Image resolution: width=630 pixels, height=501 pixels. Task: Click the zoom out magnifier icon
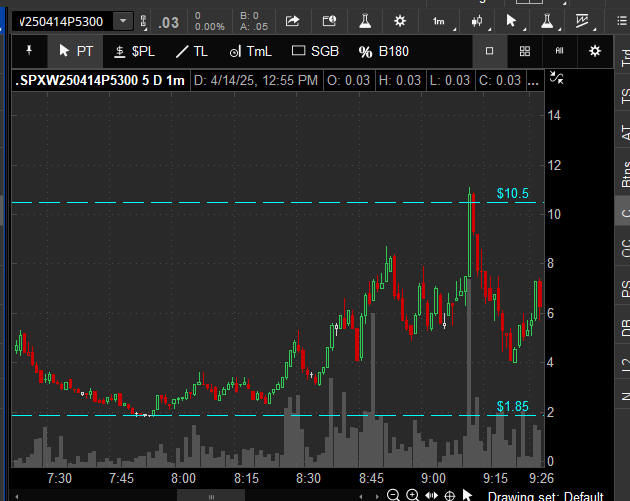tap(393, 495)
